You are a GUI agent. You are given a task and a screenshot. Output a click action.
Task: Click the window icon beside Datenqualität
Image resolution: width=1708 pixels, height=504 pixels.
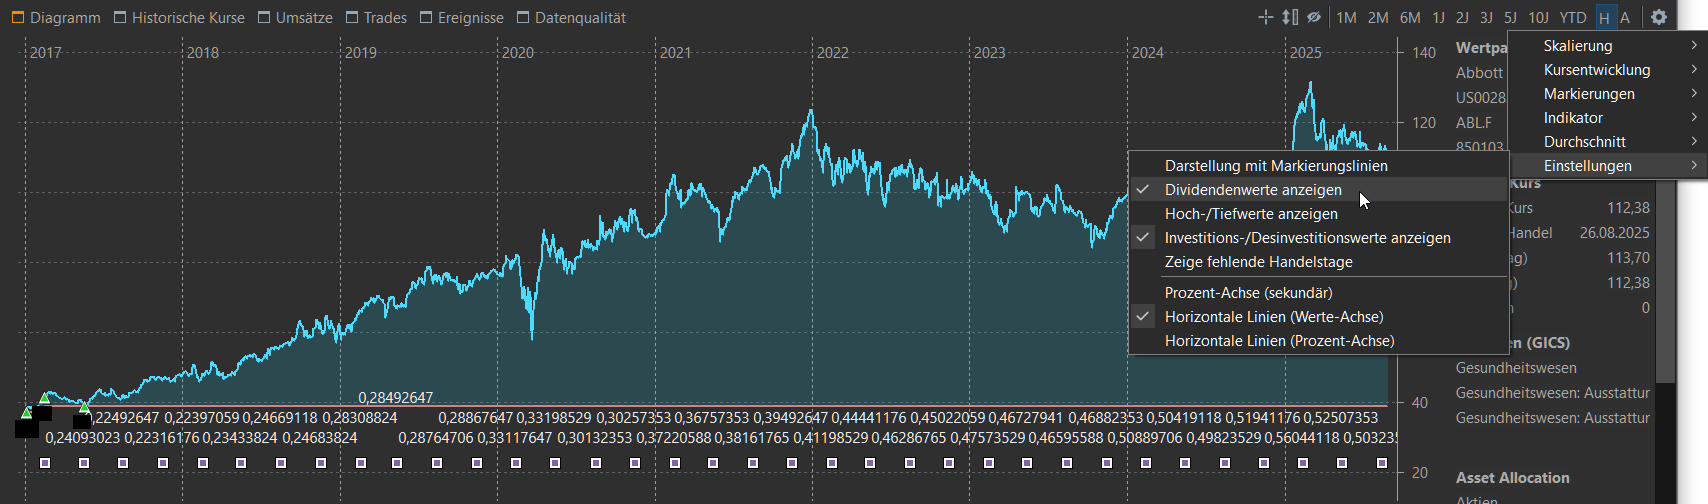coord(523,18)
